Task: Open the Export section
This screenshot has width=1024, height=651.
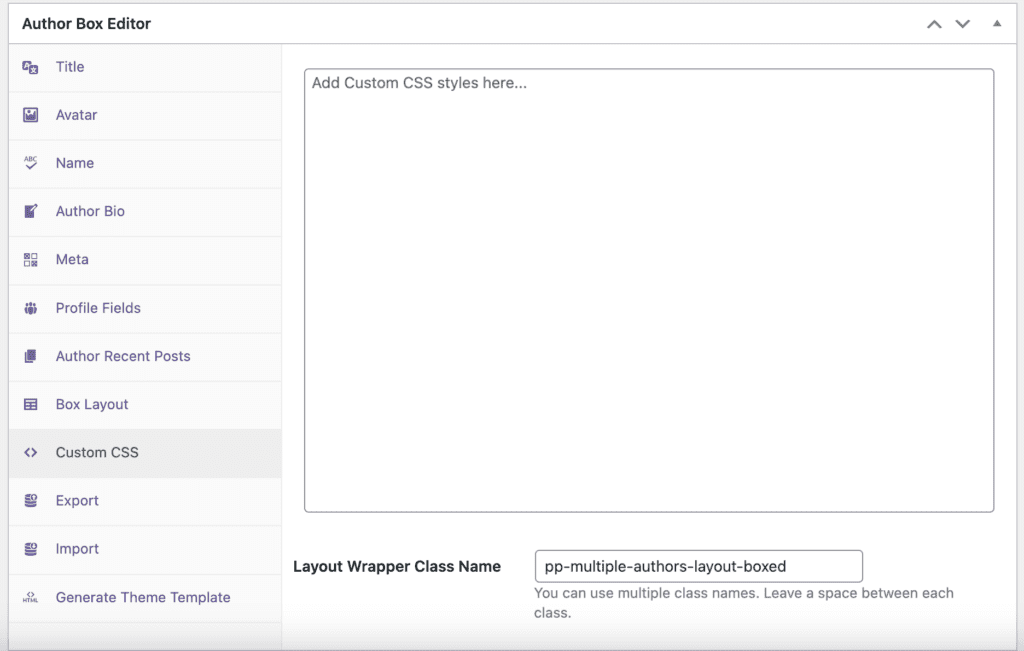Action: [x=78, y=500]
